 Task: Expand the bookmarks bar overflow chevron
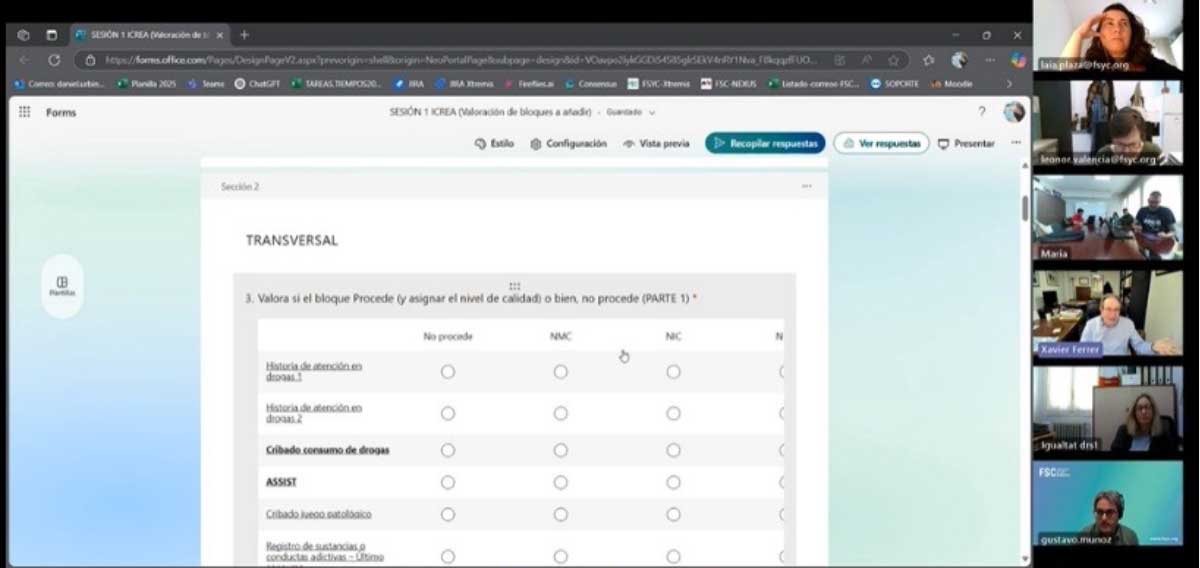point(1009,84)
